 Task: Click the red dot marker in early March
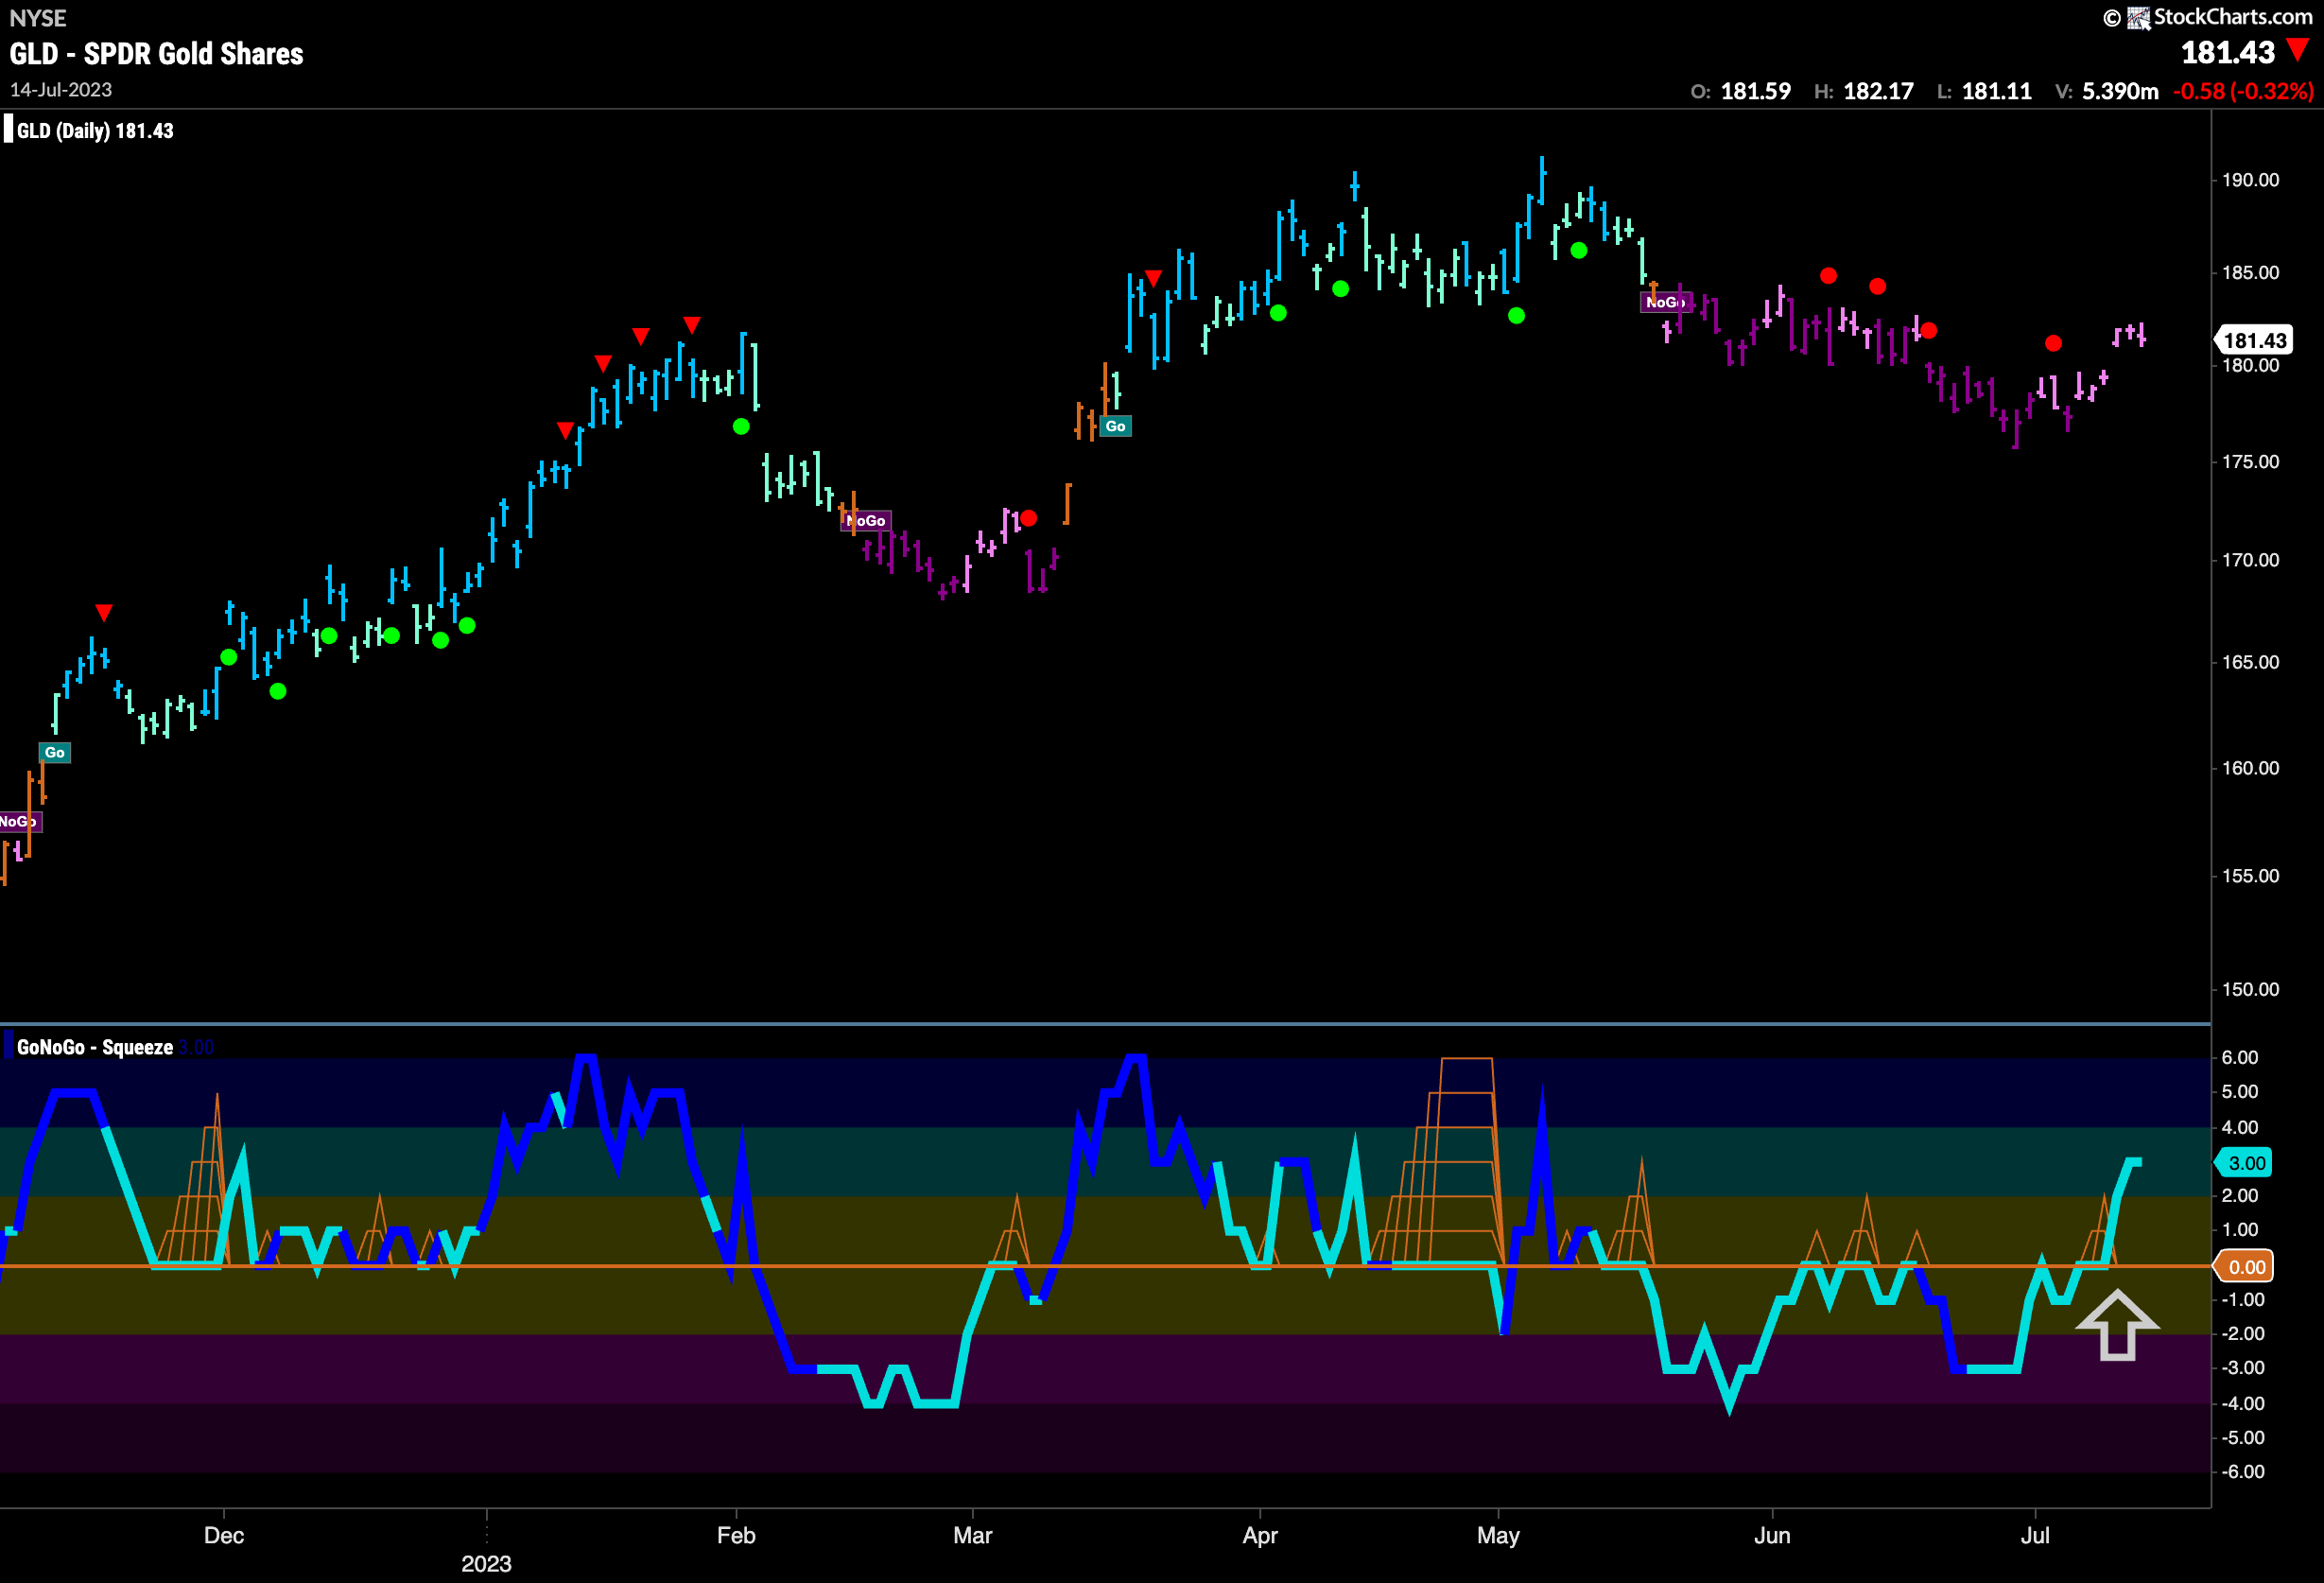[x=1028, y=518]
